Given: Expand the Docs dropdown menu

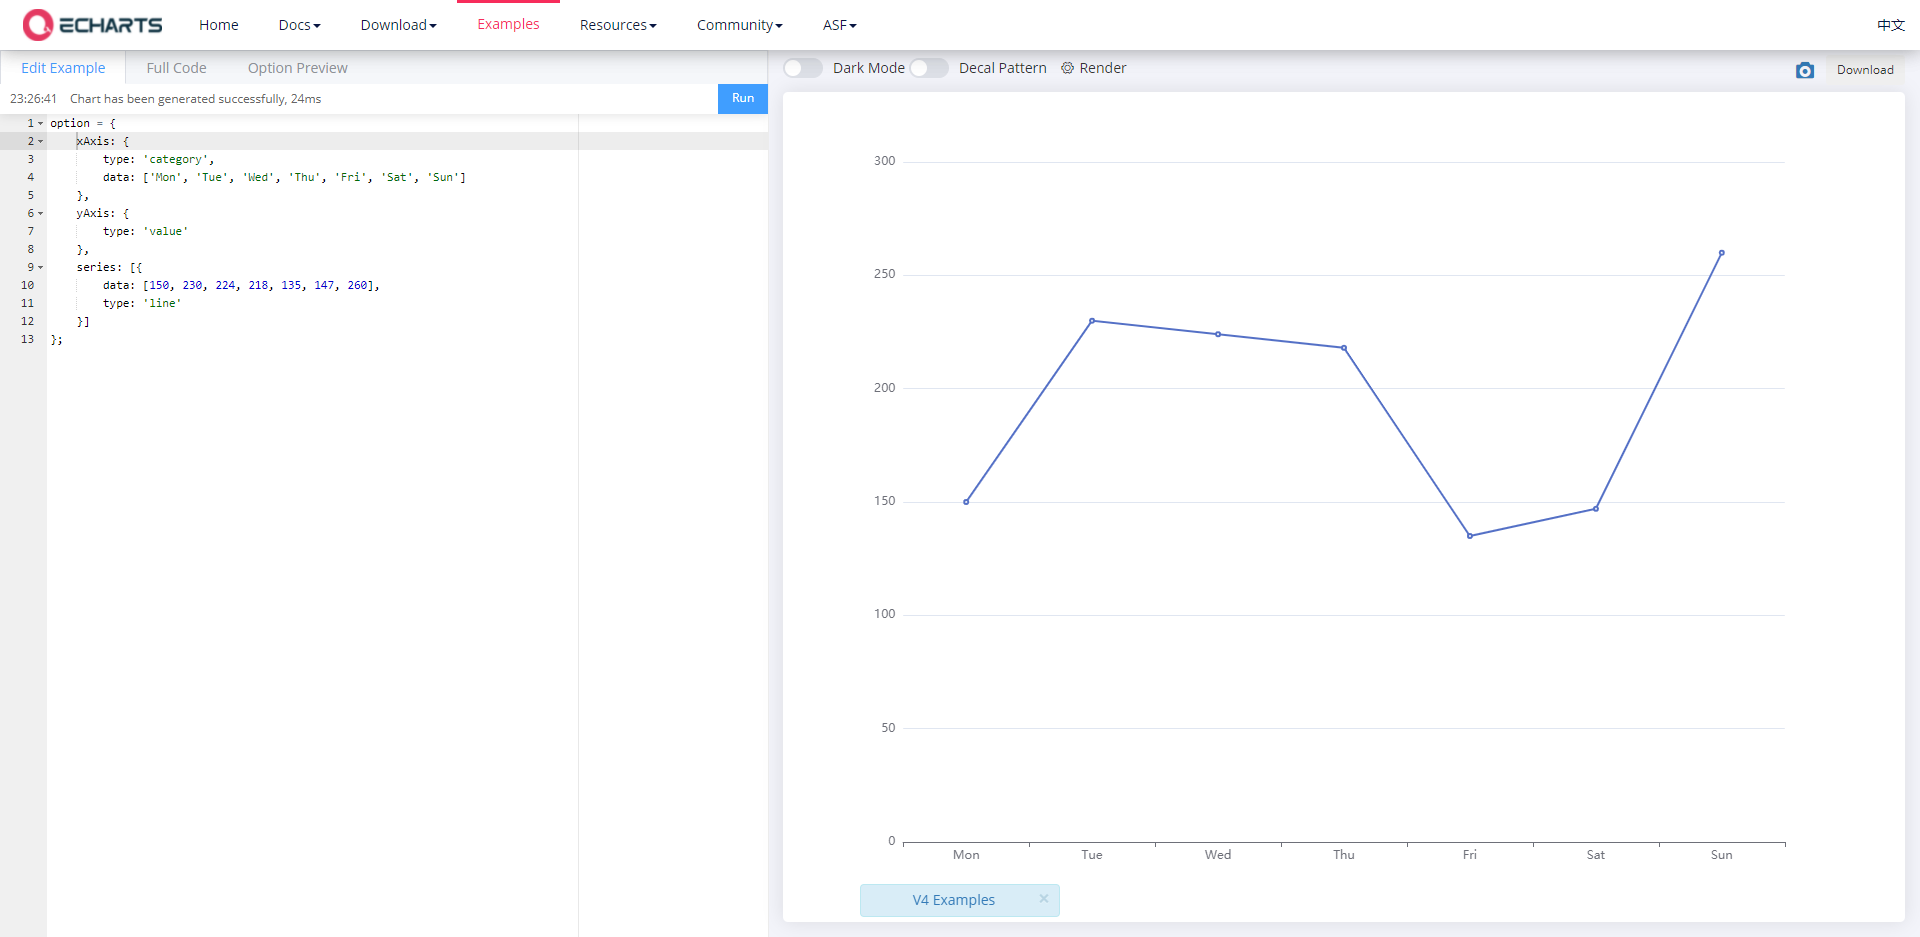Looking at the screenshot, I should pos(299,25).
